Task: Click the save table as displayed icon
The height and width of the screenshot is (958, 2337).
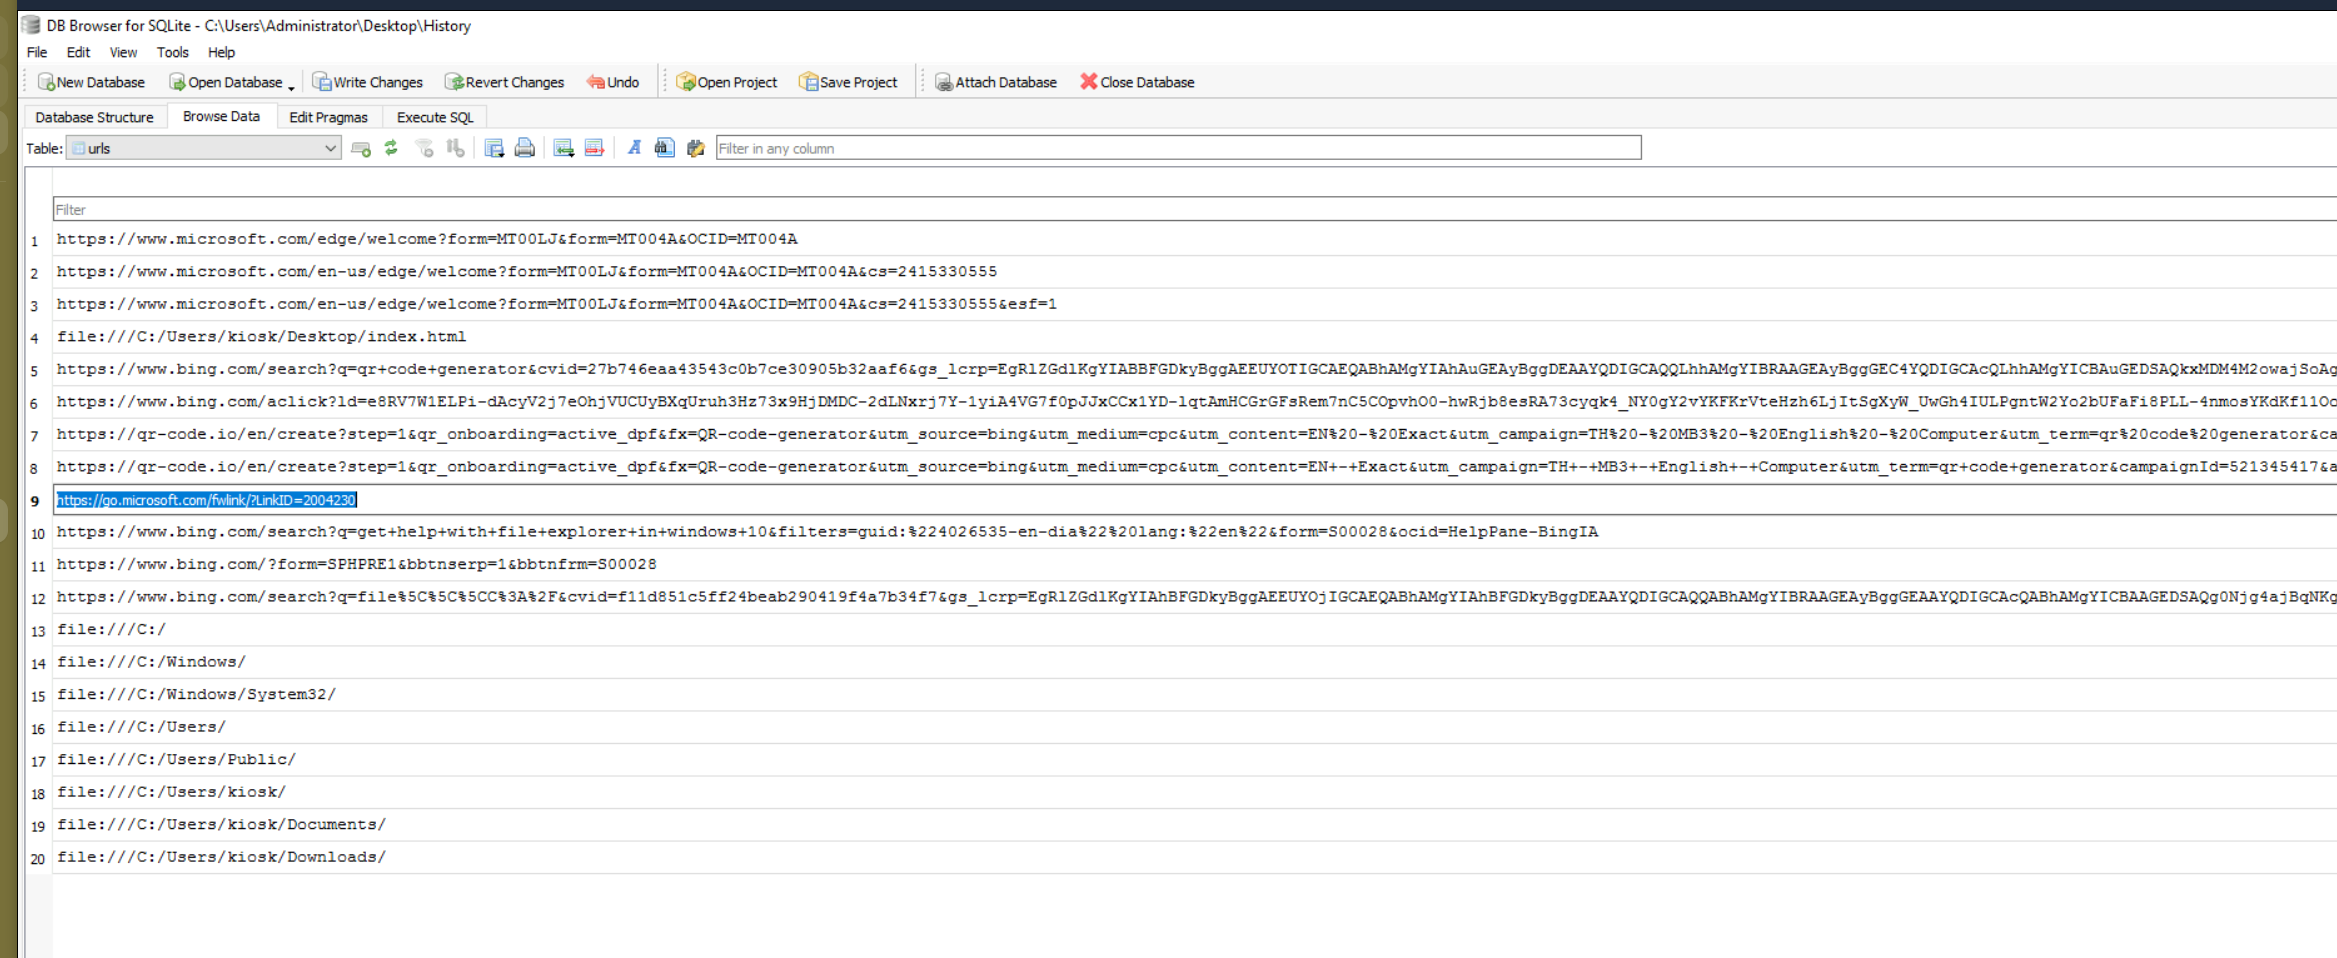Action: [494, 148]
